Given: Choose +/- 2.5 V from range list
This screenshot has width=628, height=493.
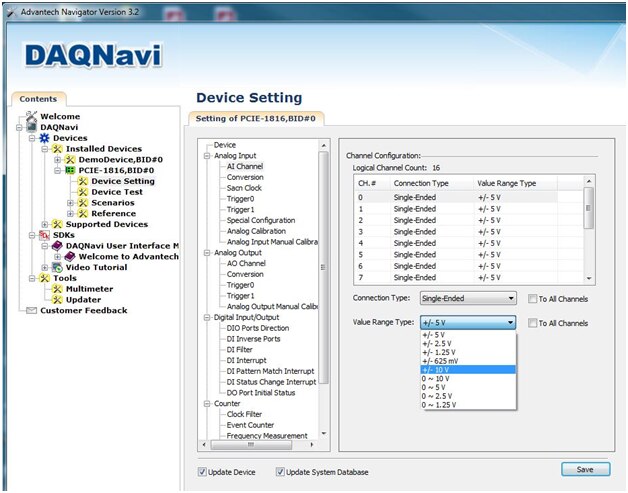Looking at the screenshot, I should 468,344.
